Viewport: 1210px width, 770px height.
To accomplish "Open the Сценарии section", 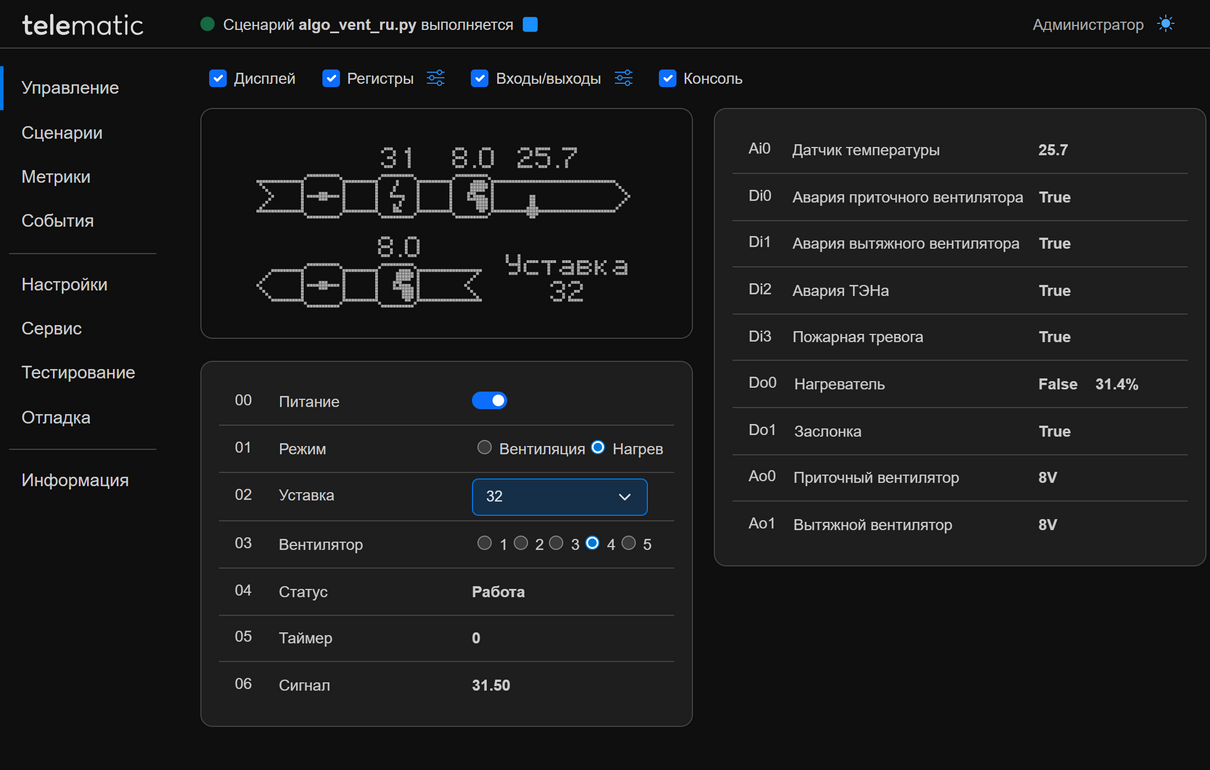I will click(x=62, y=133).
